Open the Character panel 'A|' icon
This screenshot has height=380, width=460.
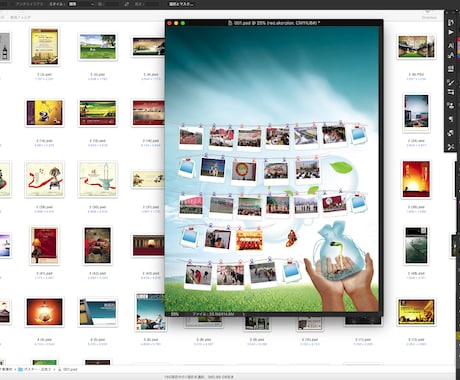click(451, 45)
